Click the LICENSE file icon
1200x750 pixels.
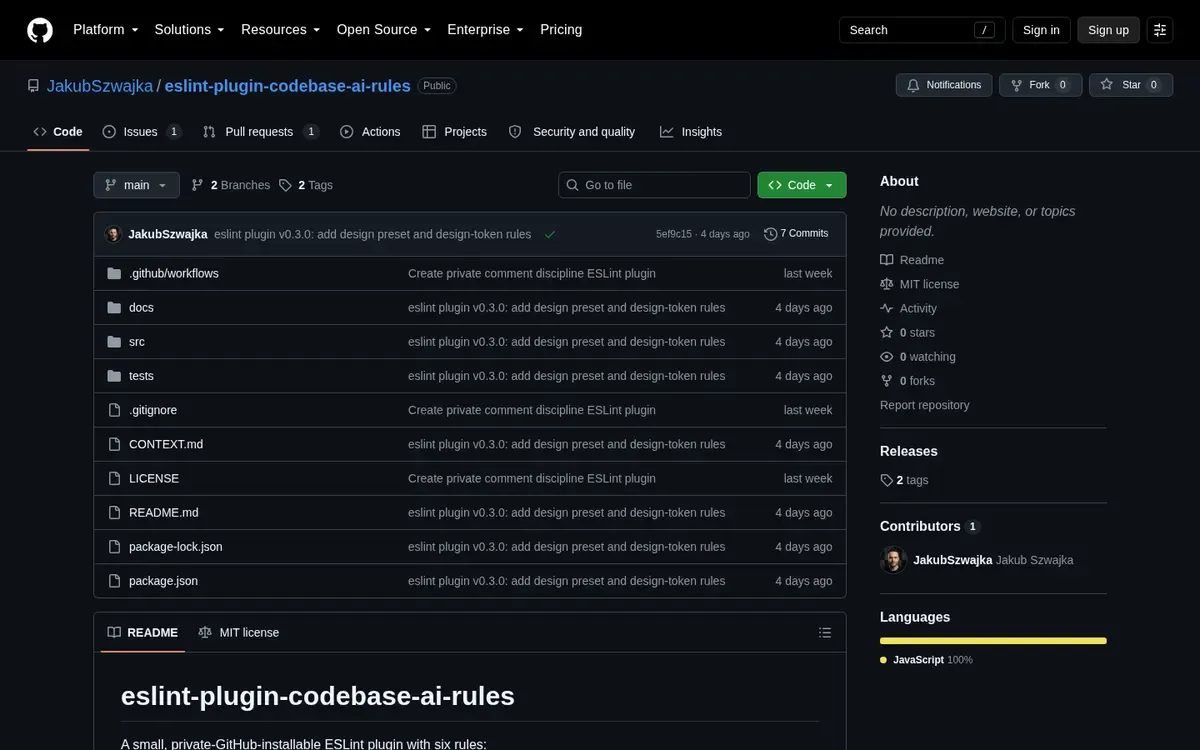[x=114, y=478]
